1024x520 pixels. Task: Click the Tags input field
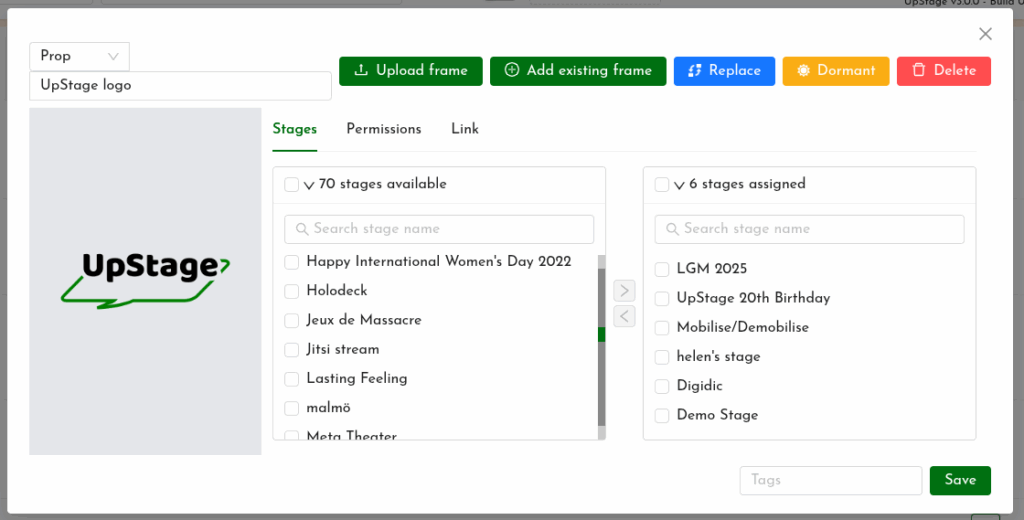pos(831,480)
